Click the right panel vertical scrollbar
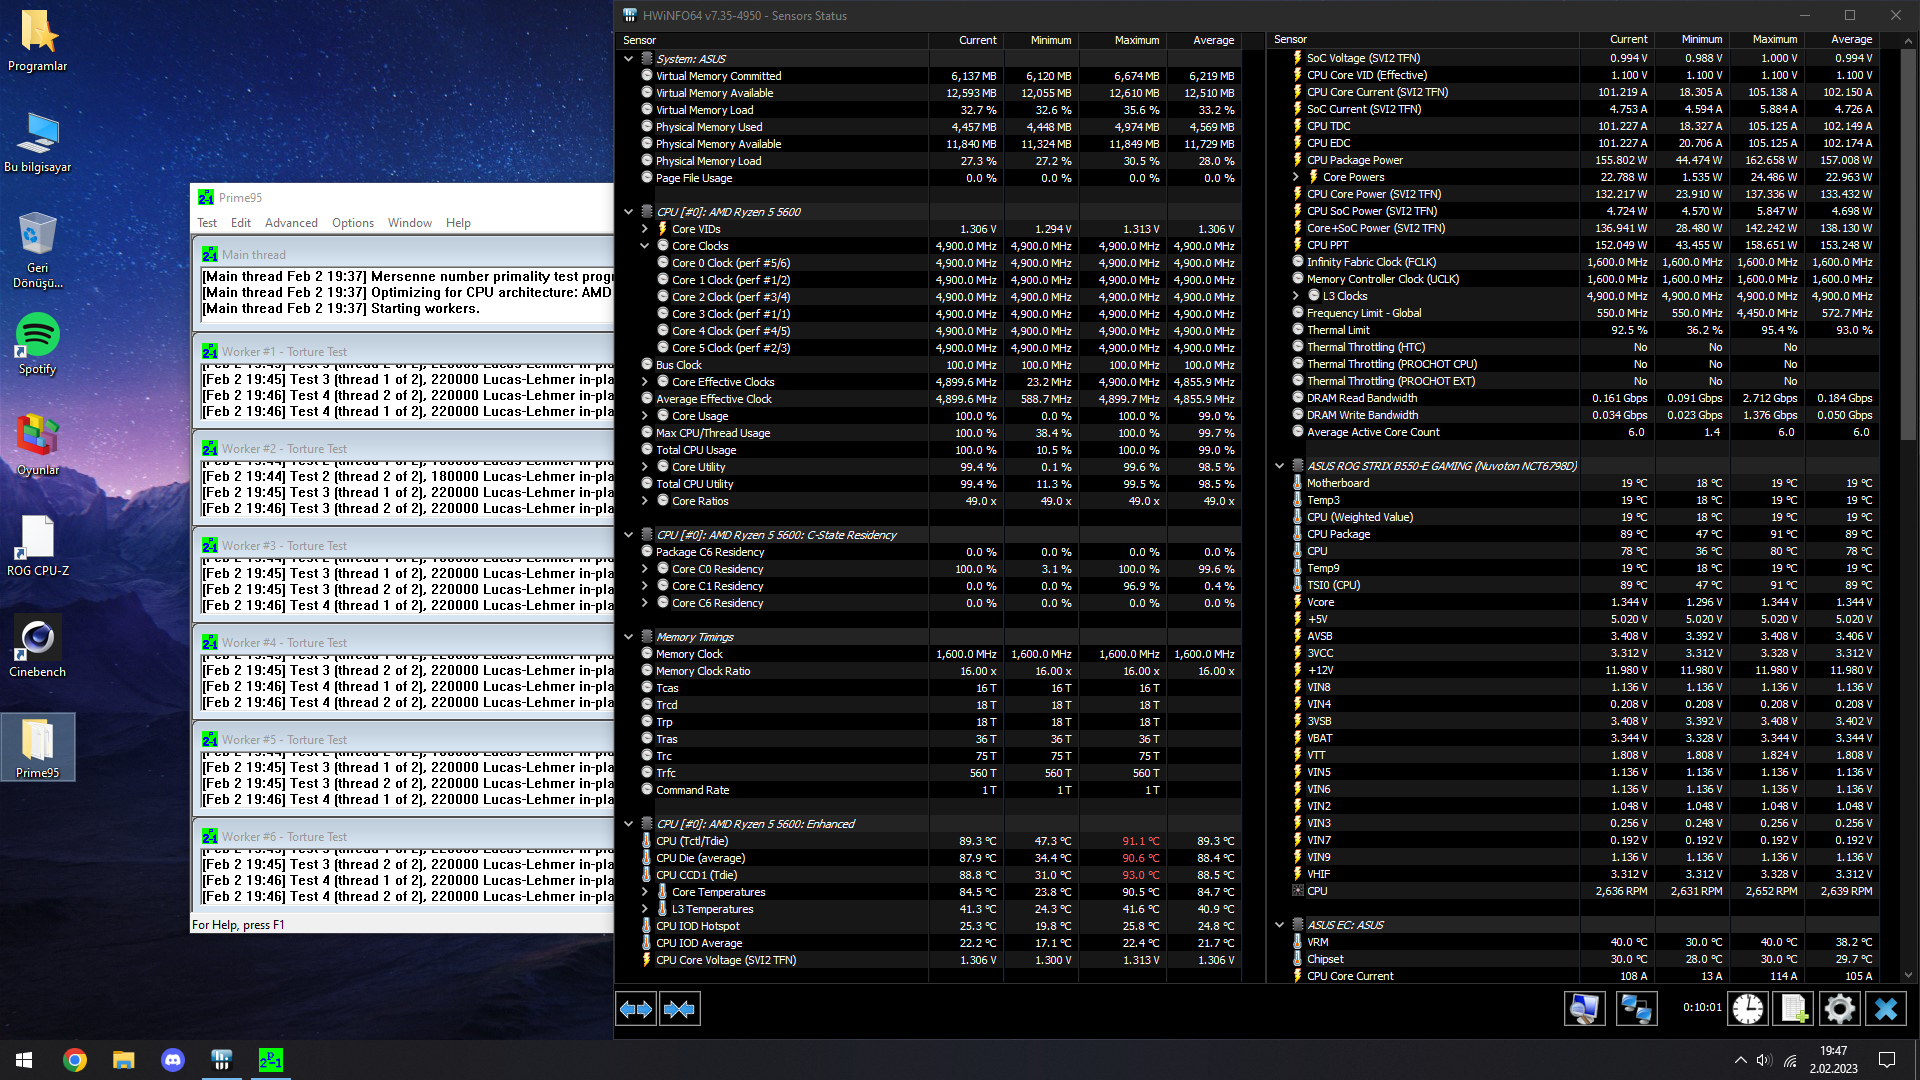1920x1080 pixels. click(1908, 243)
